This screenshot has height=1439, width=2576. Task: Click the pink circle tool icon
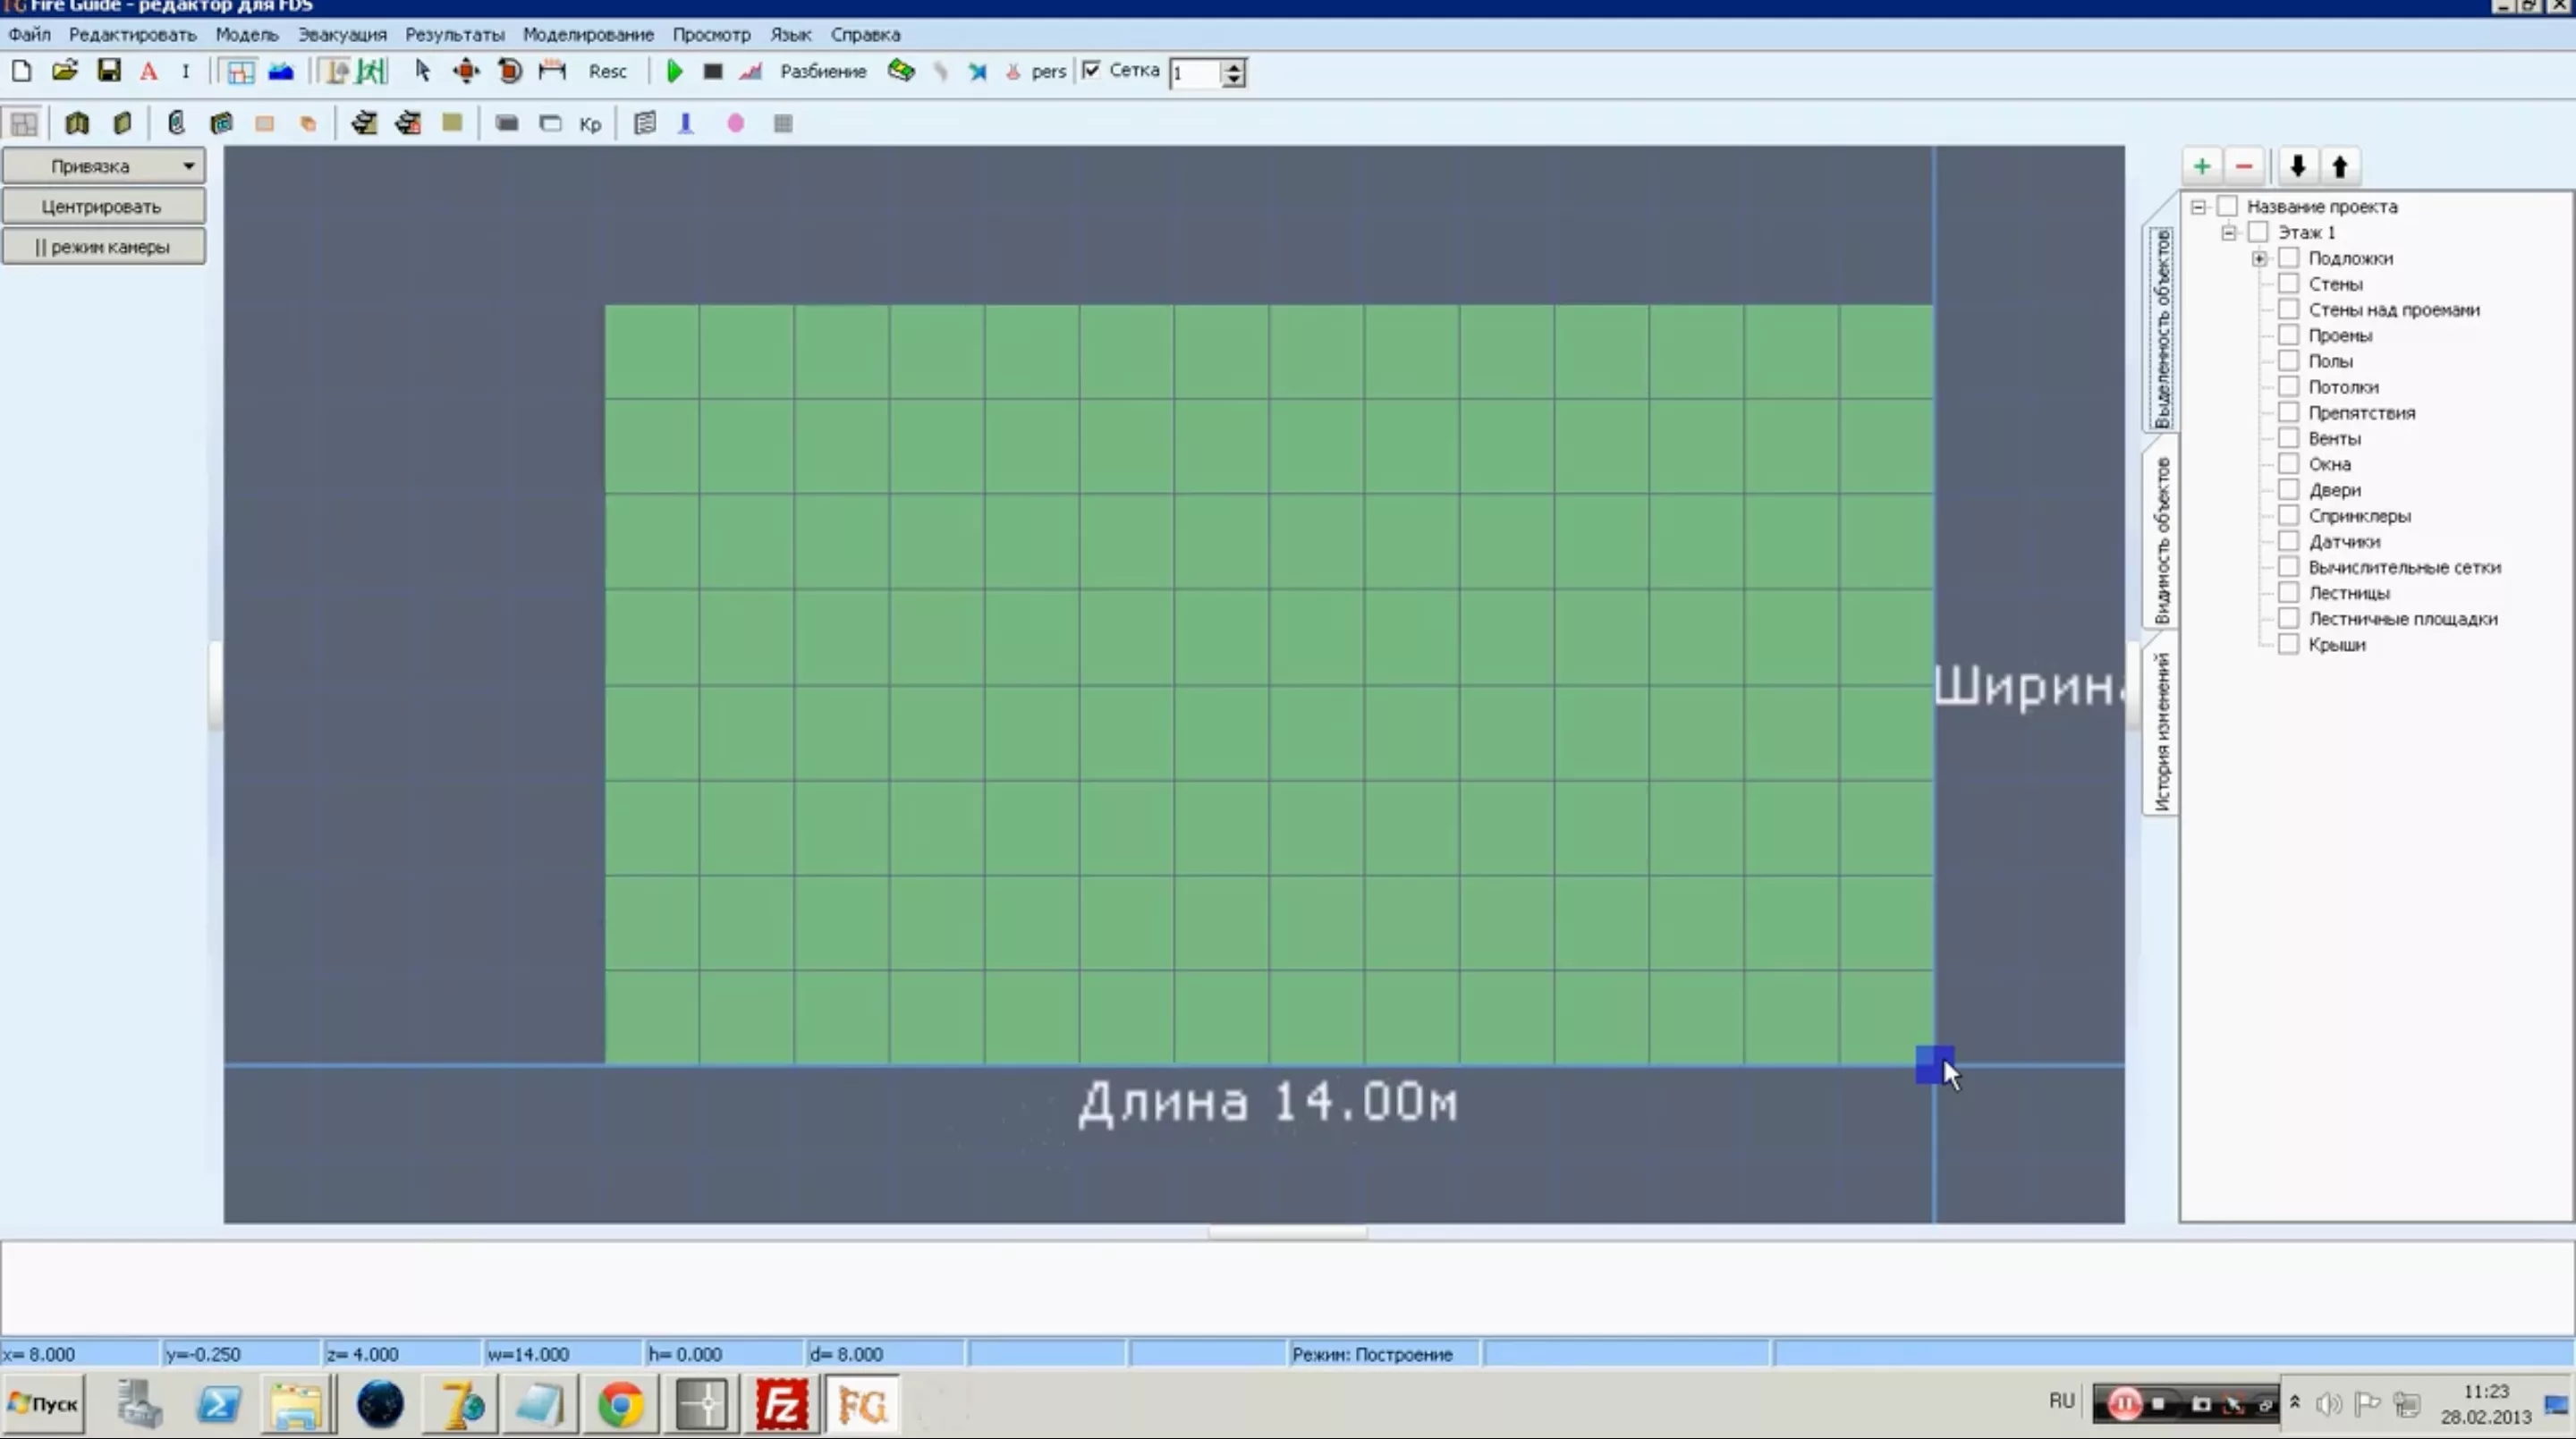point(735,123)
